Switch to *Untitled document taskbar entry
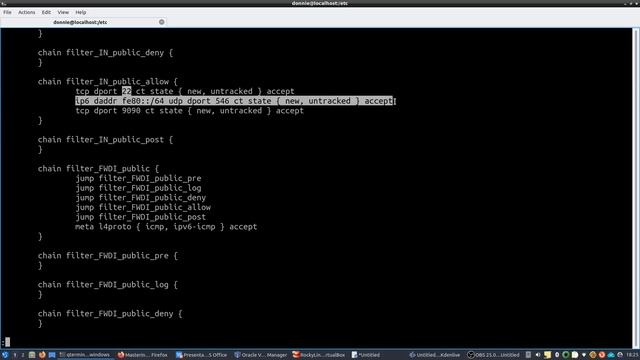The width and height of the screenshot is (640, 360). pos(366,355)
